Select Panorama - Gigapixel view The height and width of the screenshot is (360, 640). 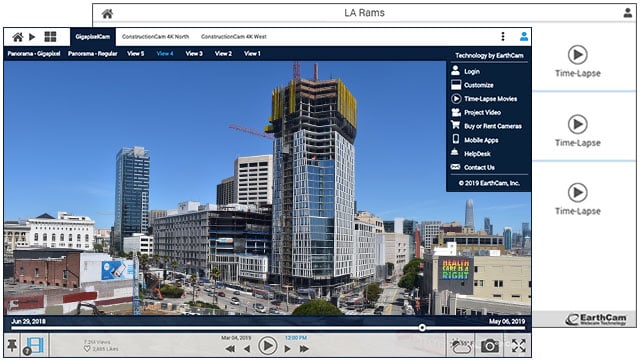click(x=34, y=53)
